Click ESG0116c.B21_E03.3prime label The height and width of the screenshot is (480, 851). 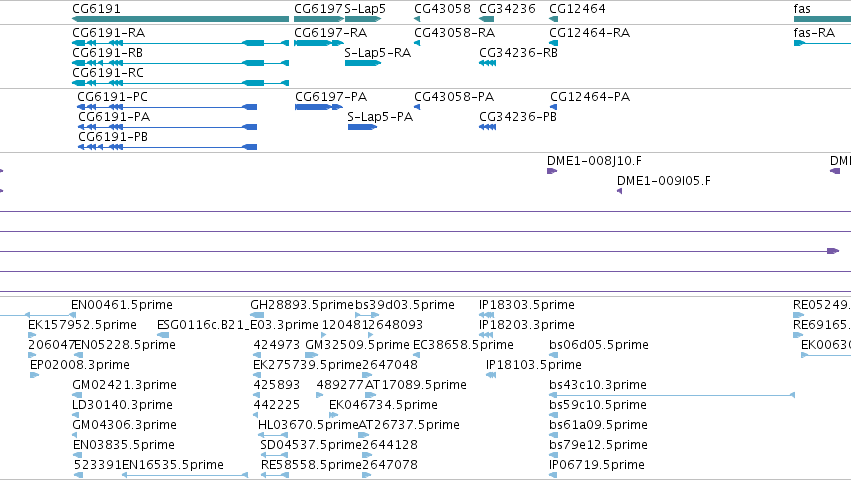click(x=238, y=325)
